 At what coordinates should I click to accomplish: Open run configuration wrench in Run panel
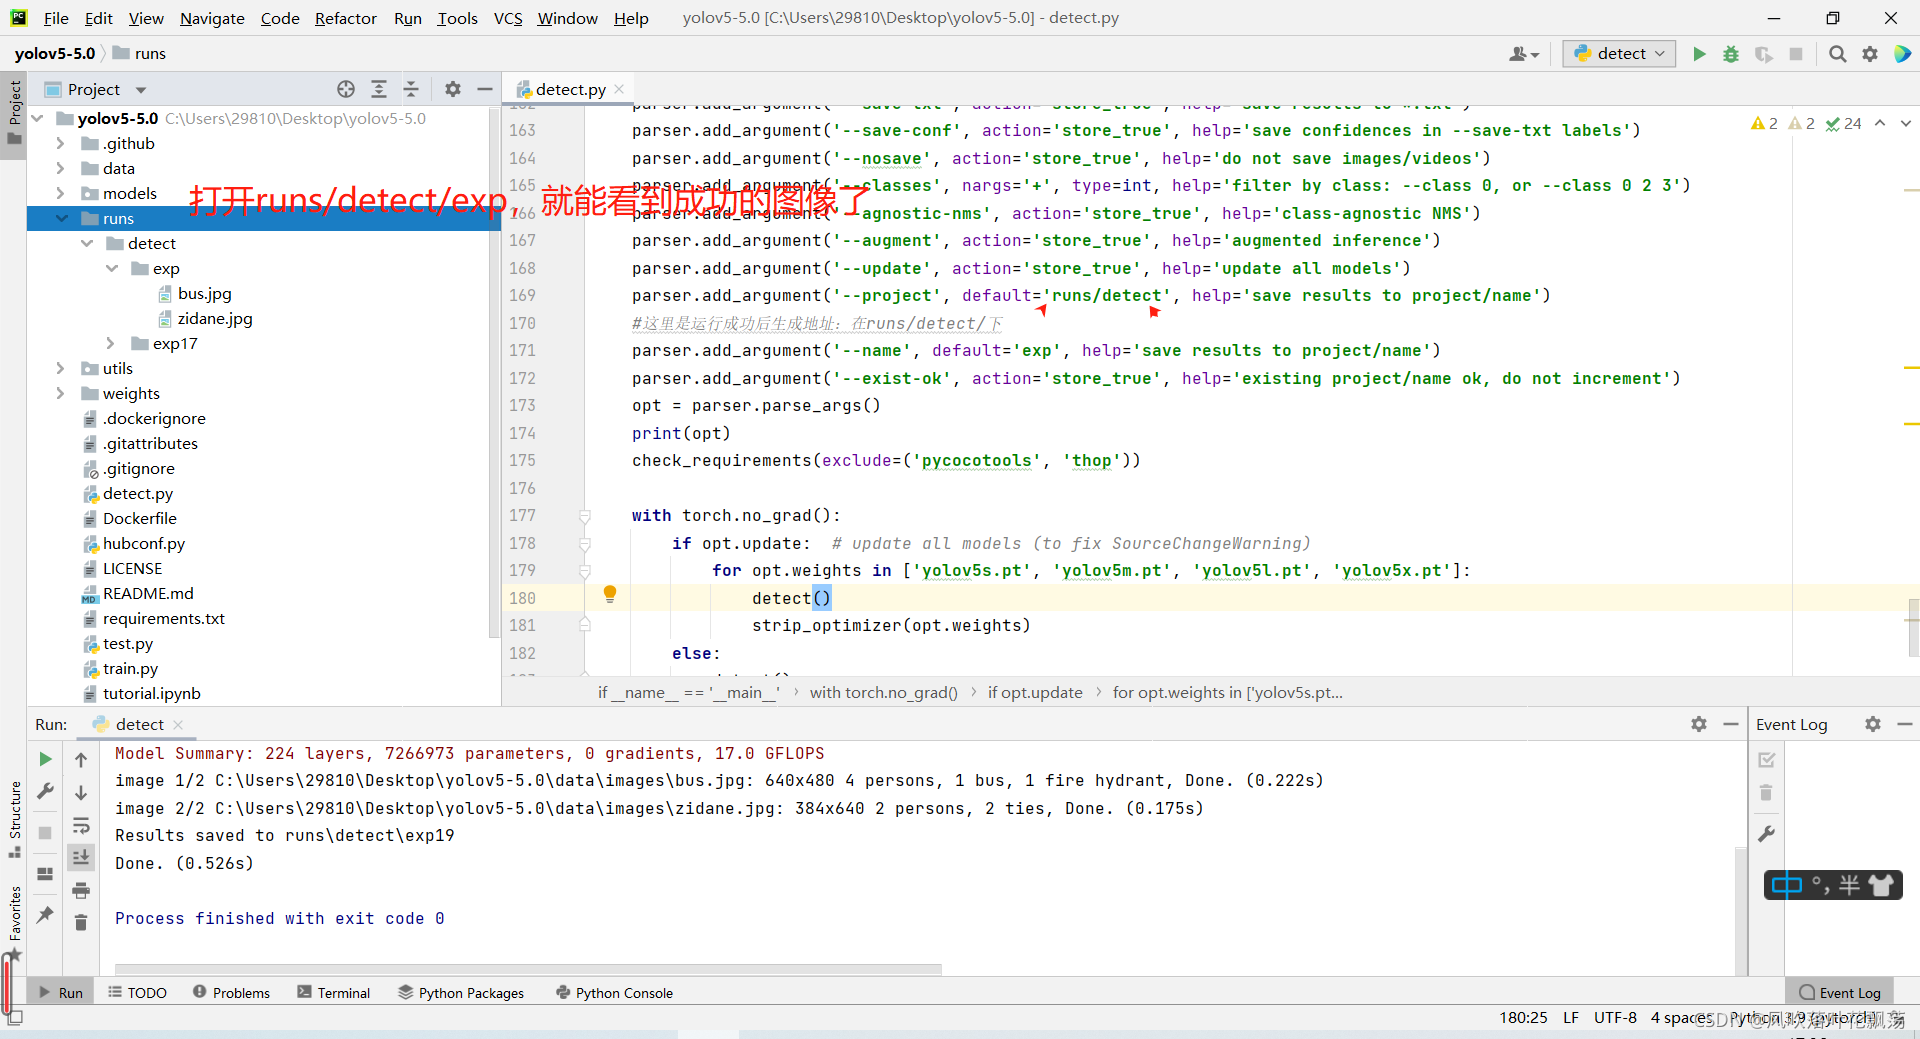(x=45, y=791)
